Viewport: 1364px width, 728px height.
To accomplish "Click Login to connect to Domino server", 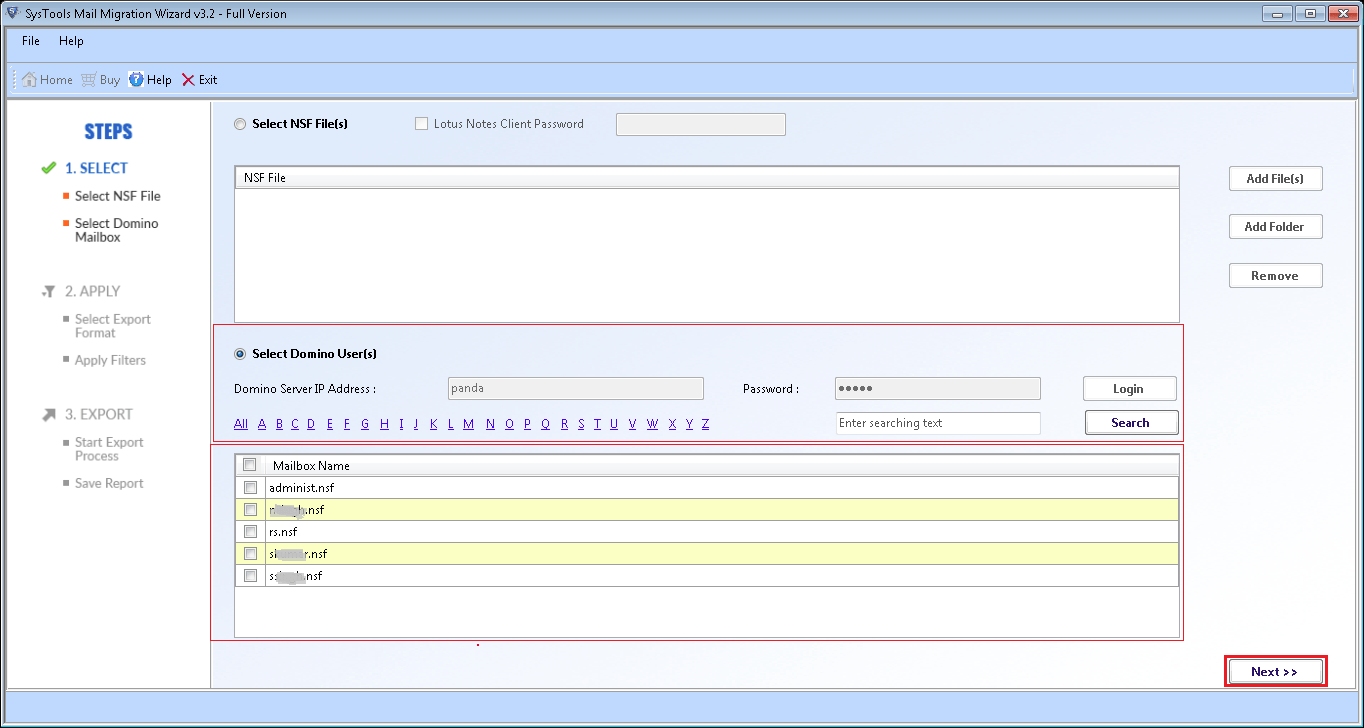I will pos(1129,388).
